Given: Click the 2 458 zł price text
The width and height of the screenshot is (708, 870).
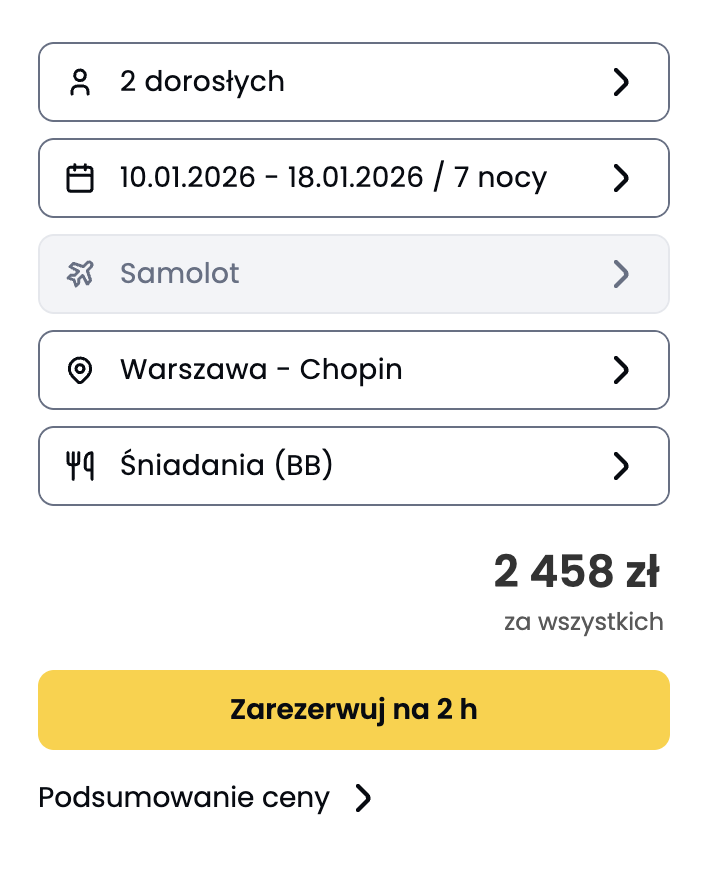Looking at the screenshot, I should (x=576, y=570).
